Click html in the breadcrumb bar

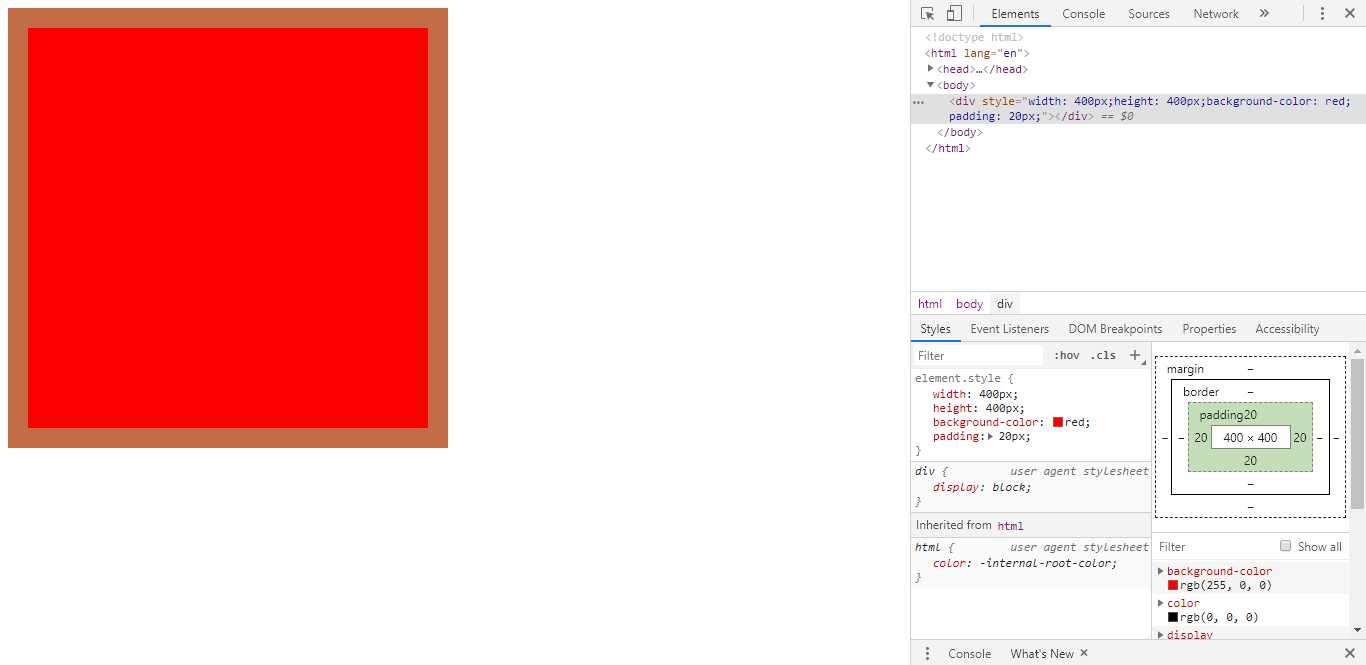tap(930, 304)
